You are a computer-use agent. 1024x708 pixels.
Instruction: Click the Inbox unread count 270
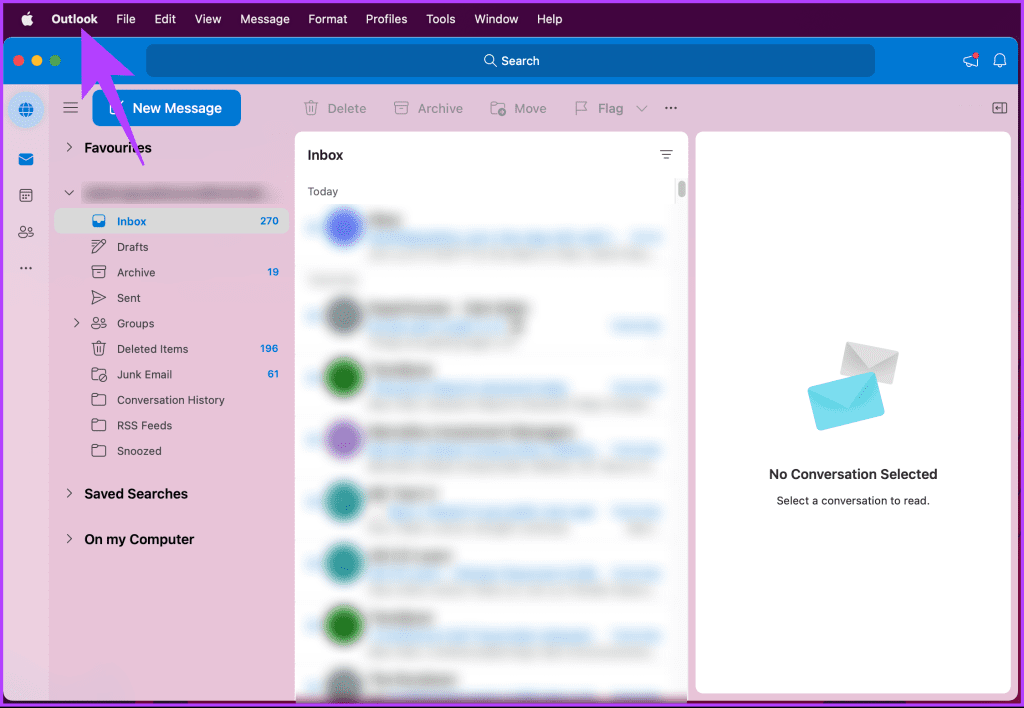[269, 221]
